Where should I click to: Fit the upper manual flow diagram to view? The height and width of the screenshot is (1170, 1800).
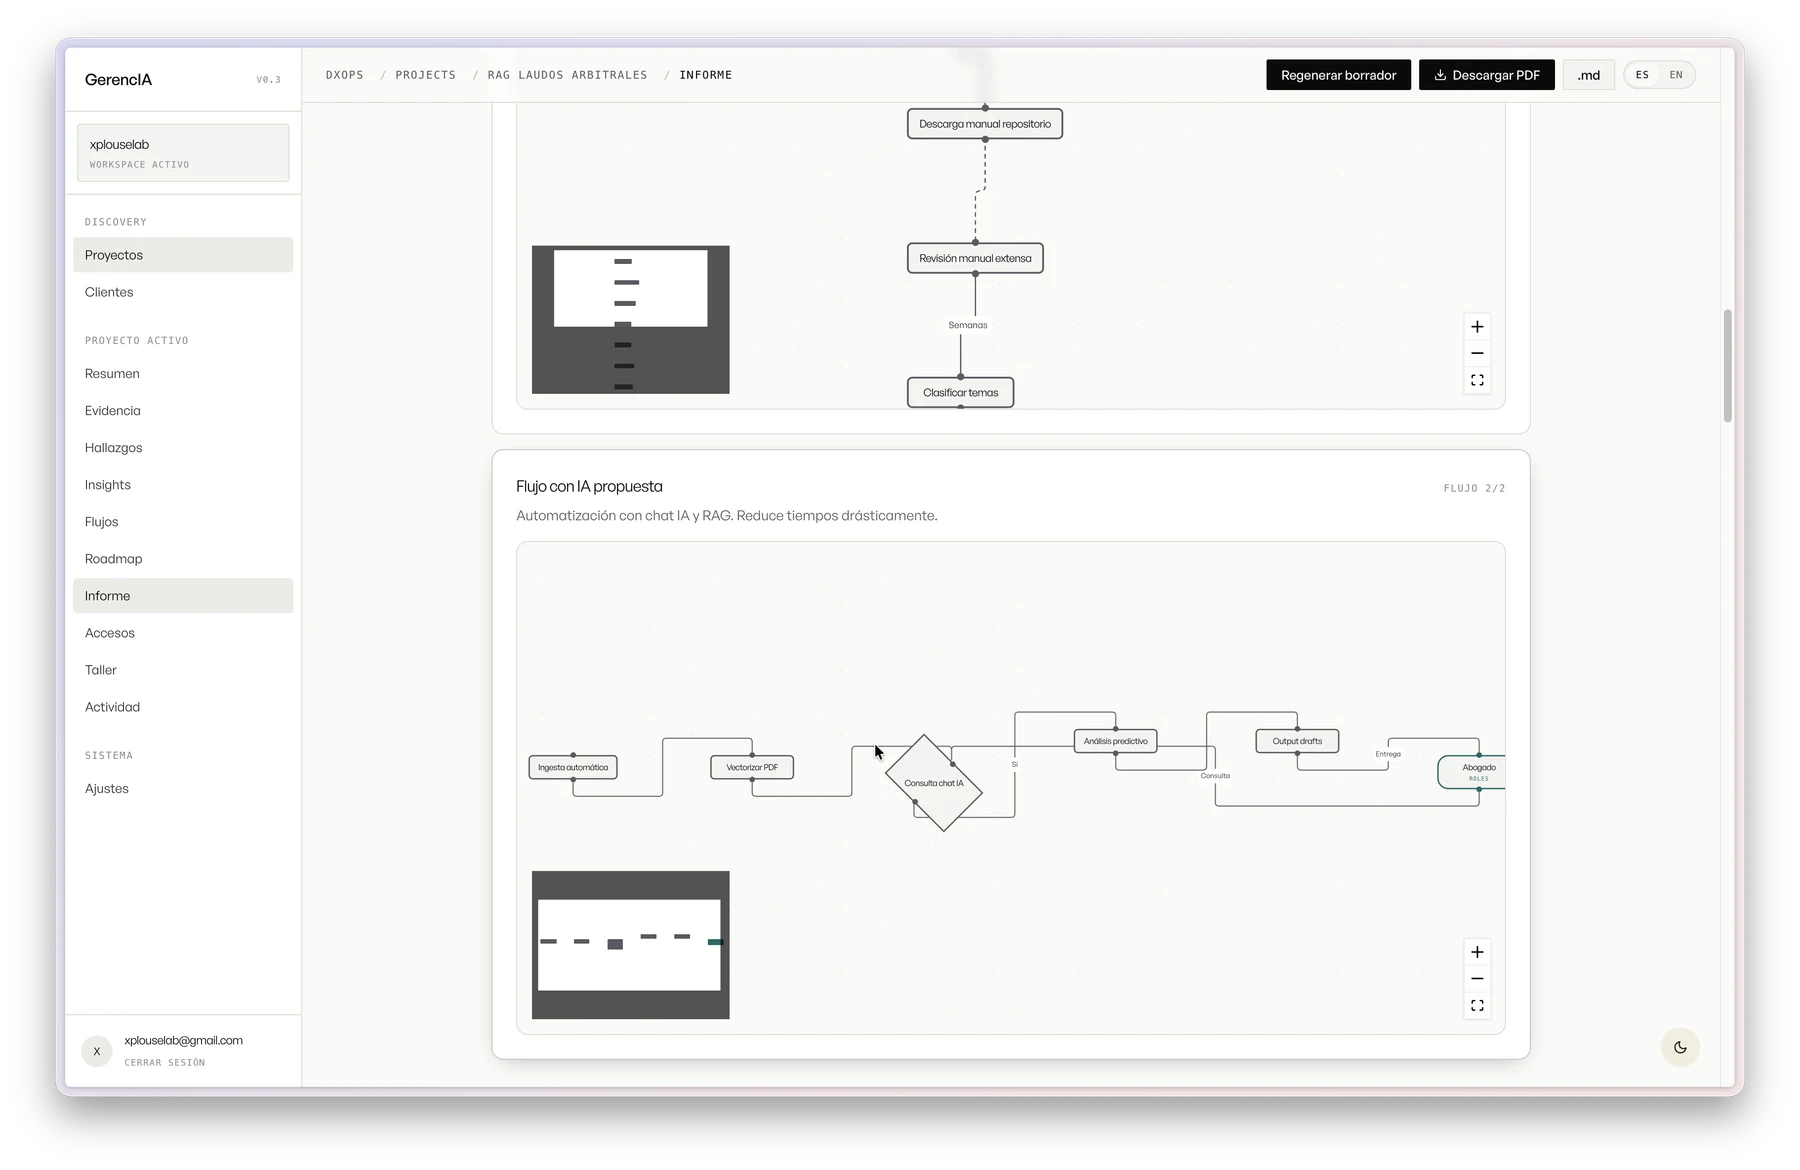coord(1477,381)
